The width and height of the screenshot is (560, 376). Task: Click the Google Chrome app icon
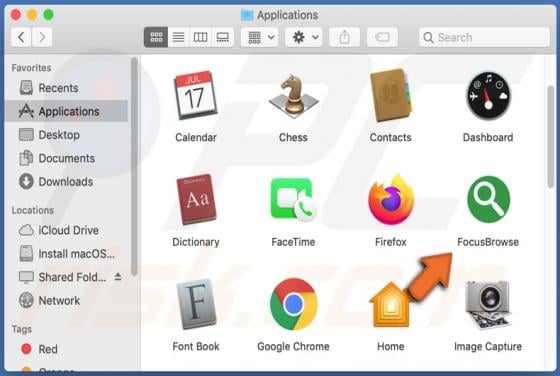(x=293, y=304)
